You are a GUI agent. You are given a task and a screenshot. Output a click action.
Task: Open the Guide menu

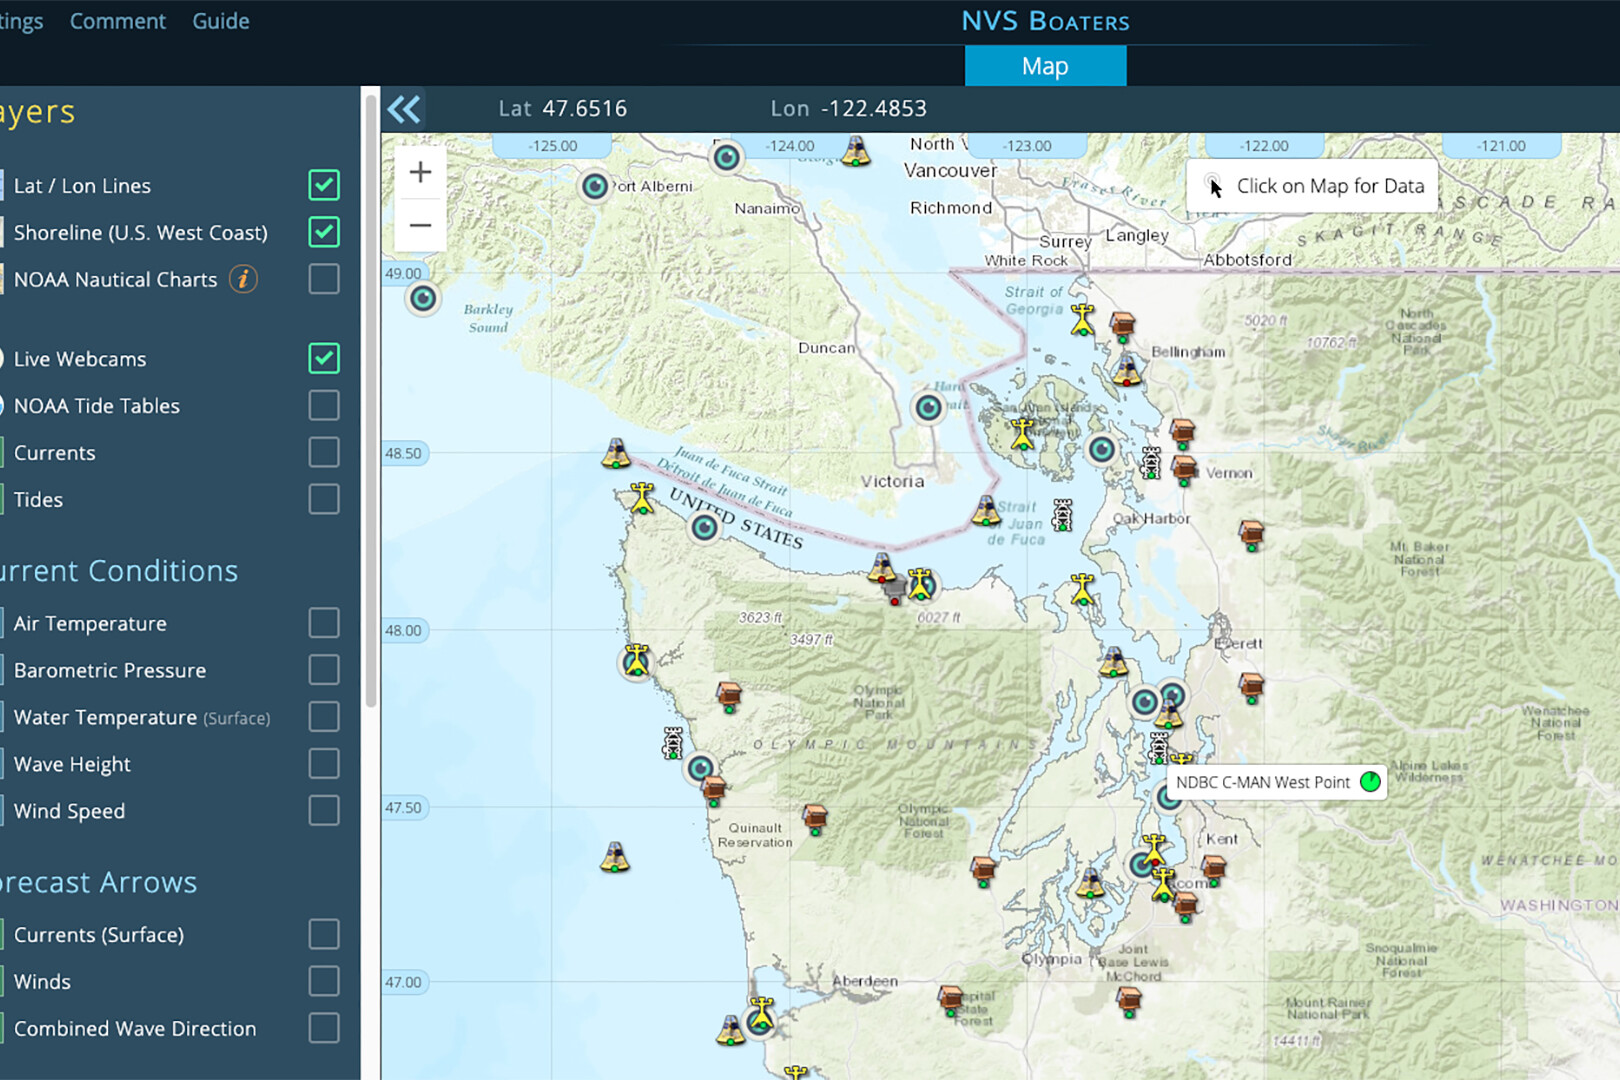point(221,21)
